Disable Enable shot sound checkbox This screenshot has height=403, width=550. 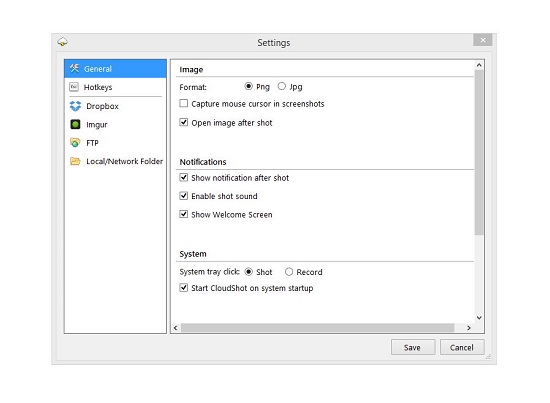[183, 196]
